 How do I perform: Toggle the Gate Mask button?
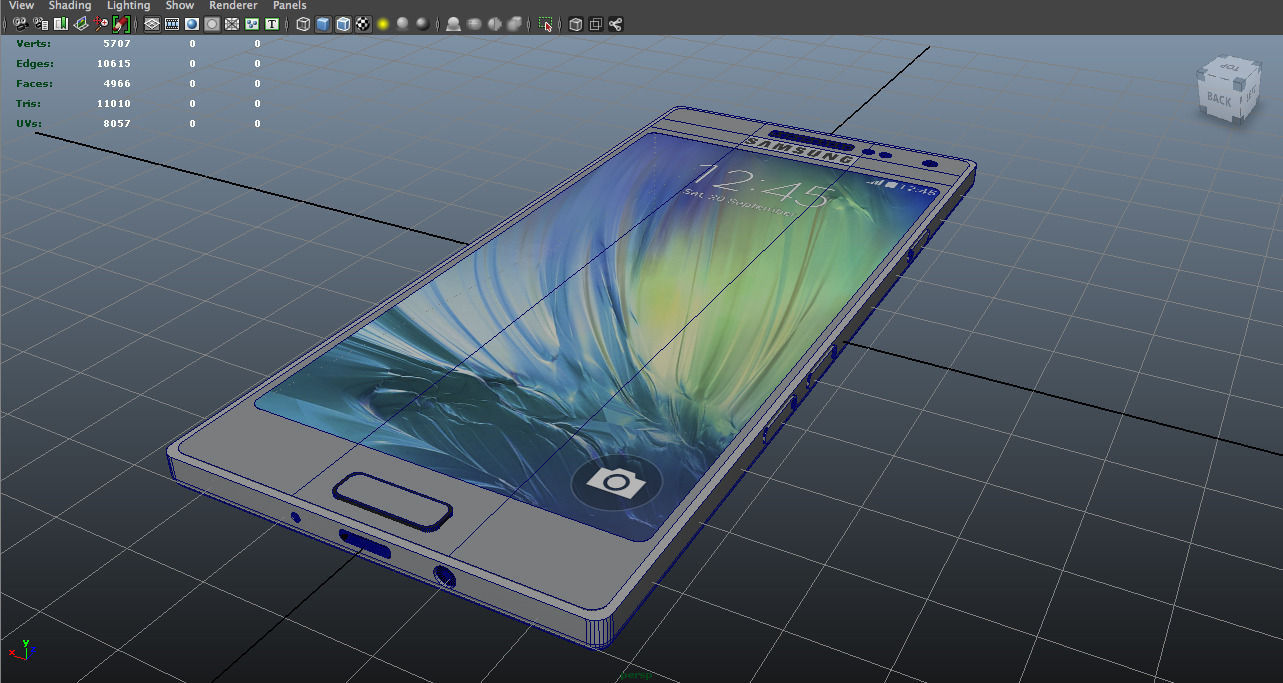click(212, 23)
